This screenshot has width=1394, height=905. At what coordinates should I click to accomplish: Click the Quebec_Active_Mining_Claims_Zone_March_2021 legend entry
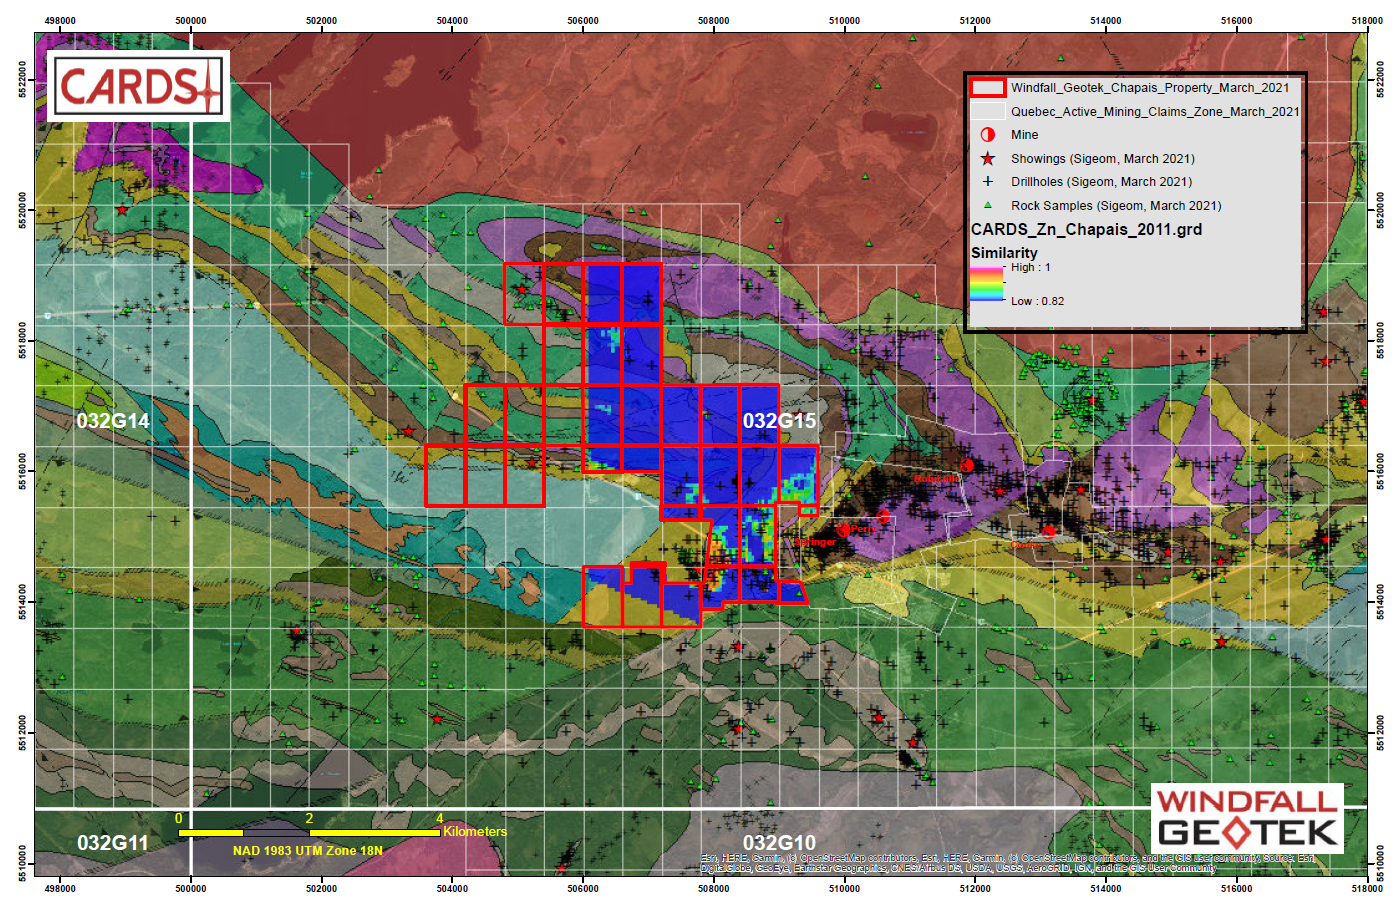click(x=1155, y=112)
